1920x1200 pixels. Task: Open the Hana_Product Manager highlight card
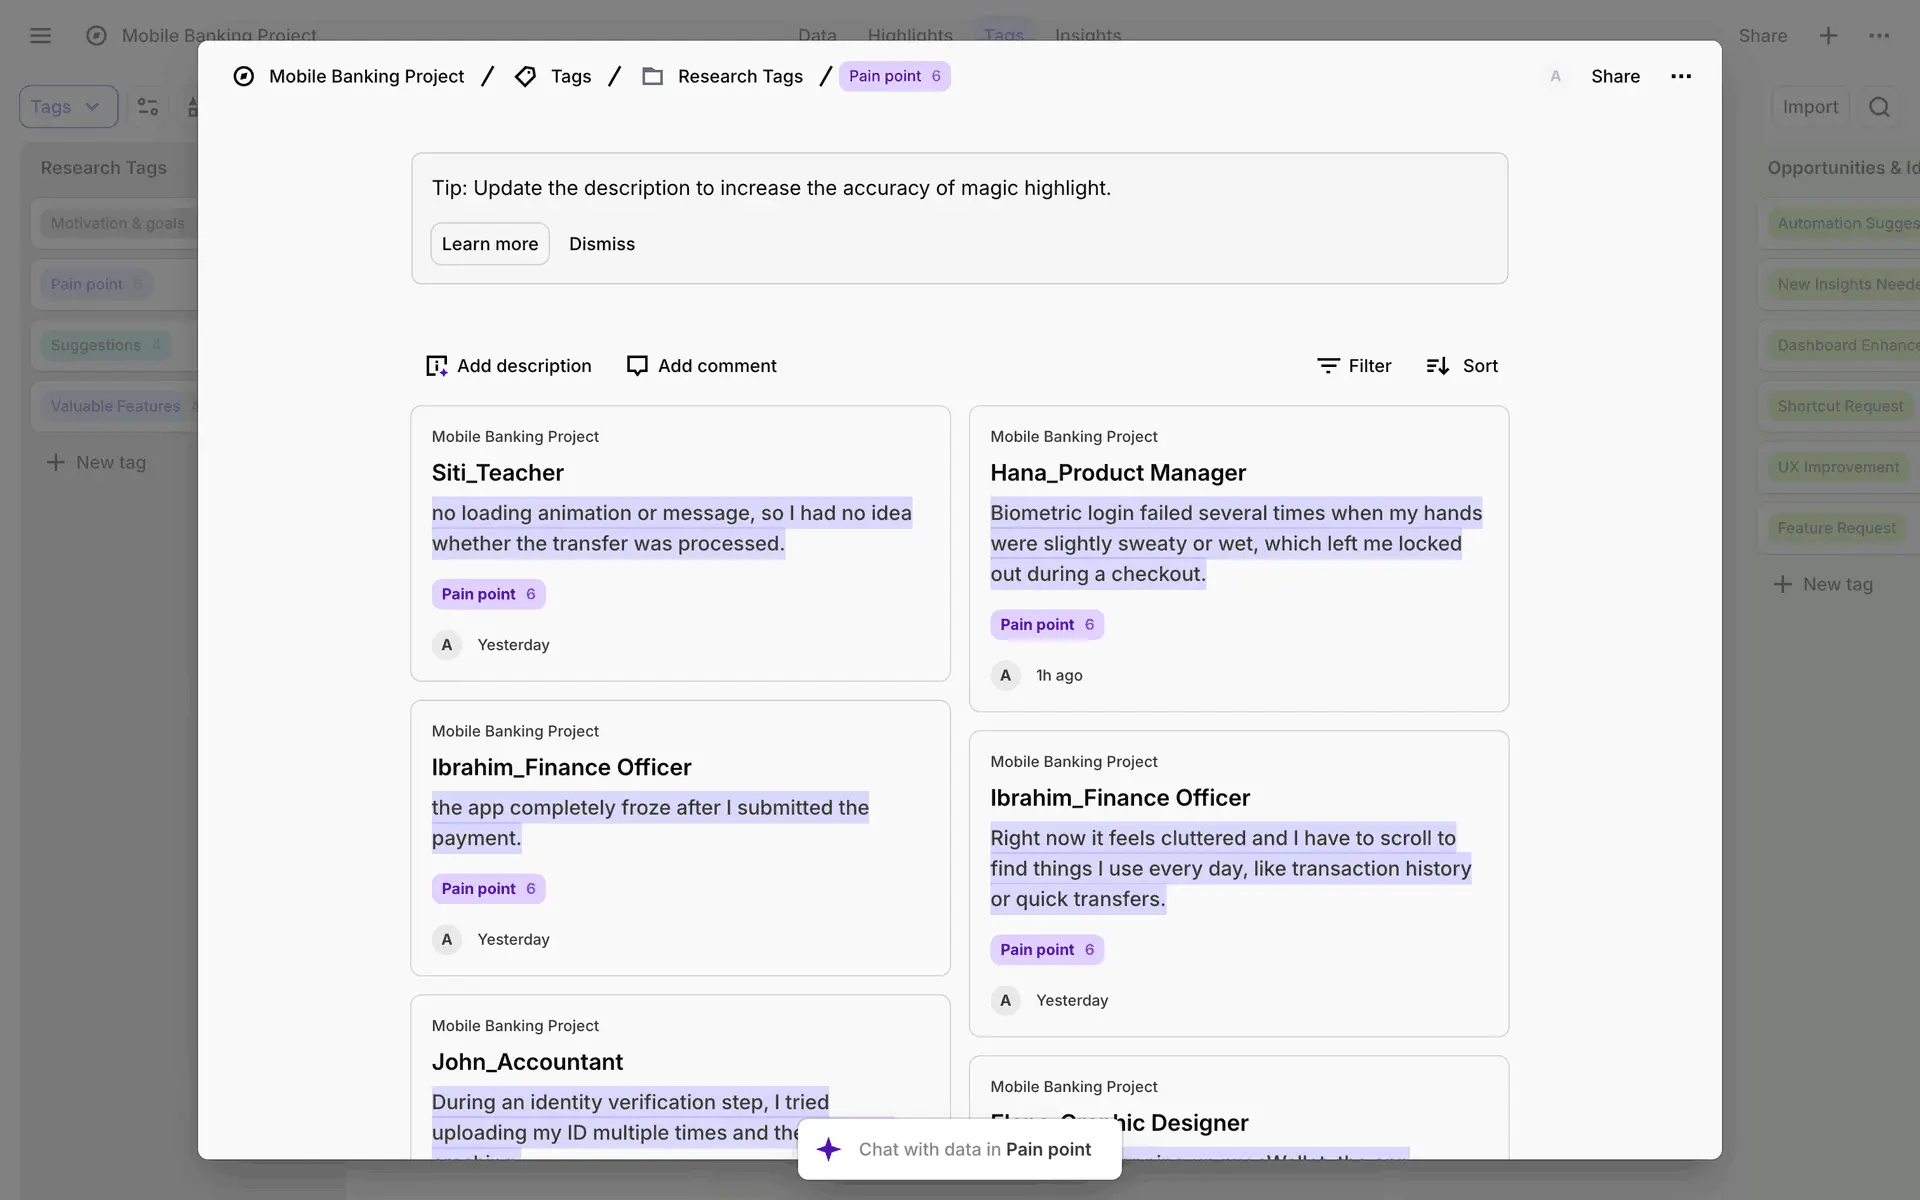coord(1117,473)
